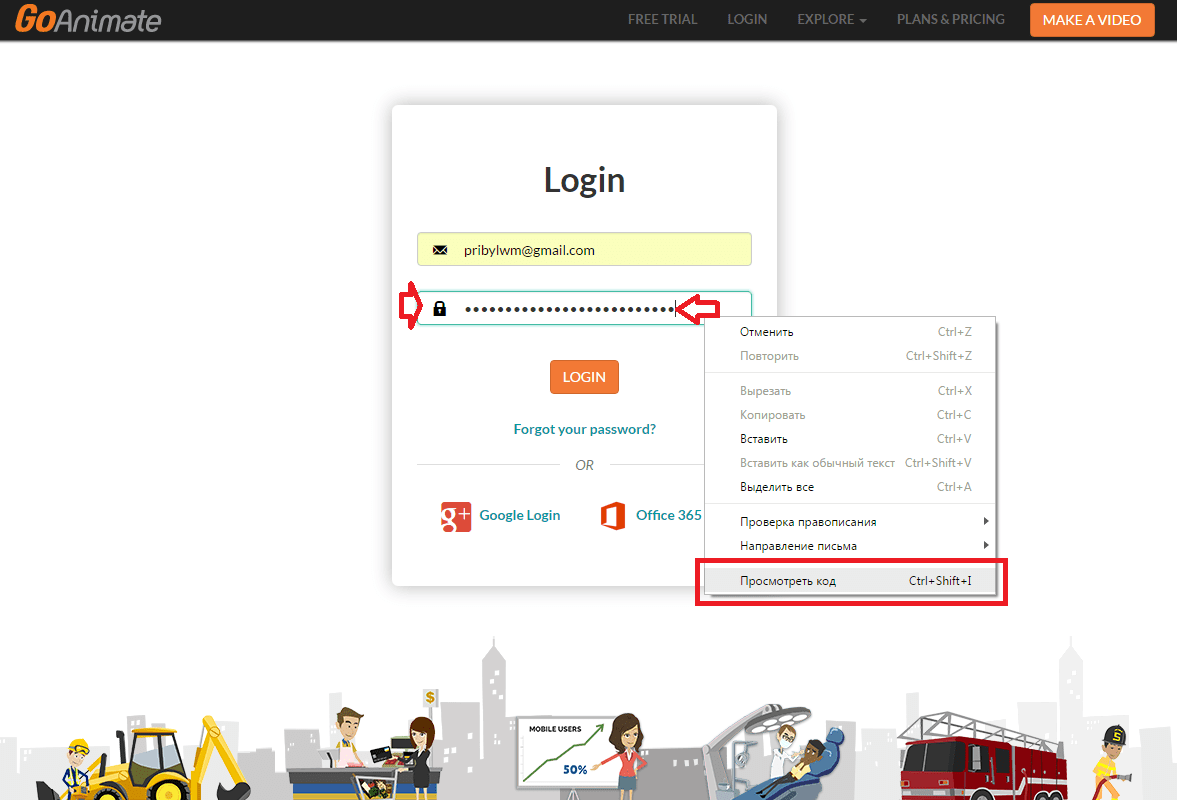Click the GoAnimate logo
The height and width of the screenshot is (800, 1177).
[x=88, y=19]
